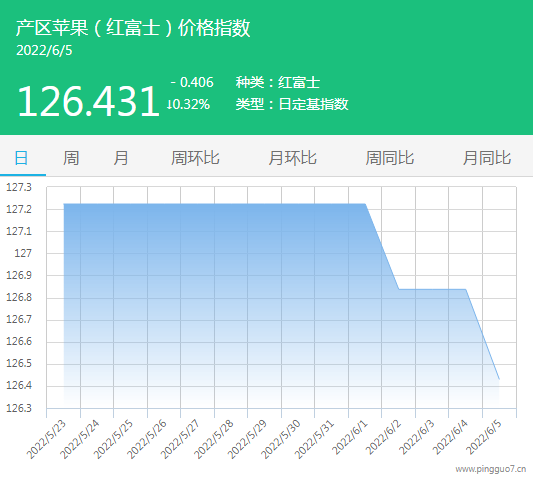The image size is (533, 480).
Task: Select the 日 daily tab
Action: [21, 158]
